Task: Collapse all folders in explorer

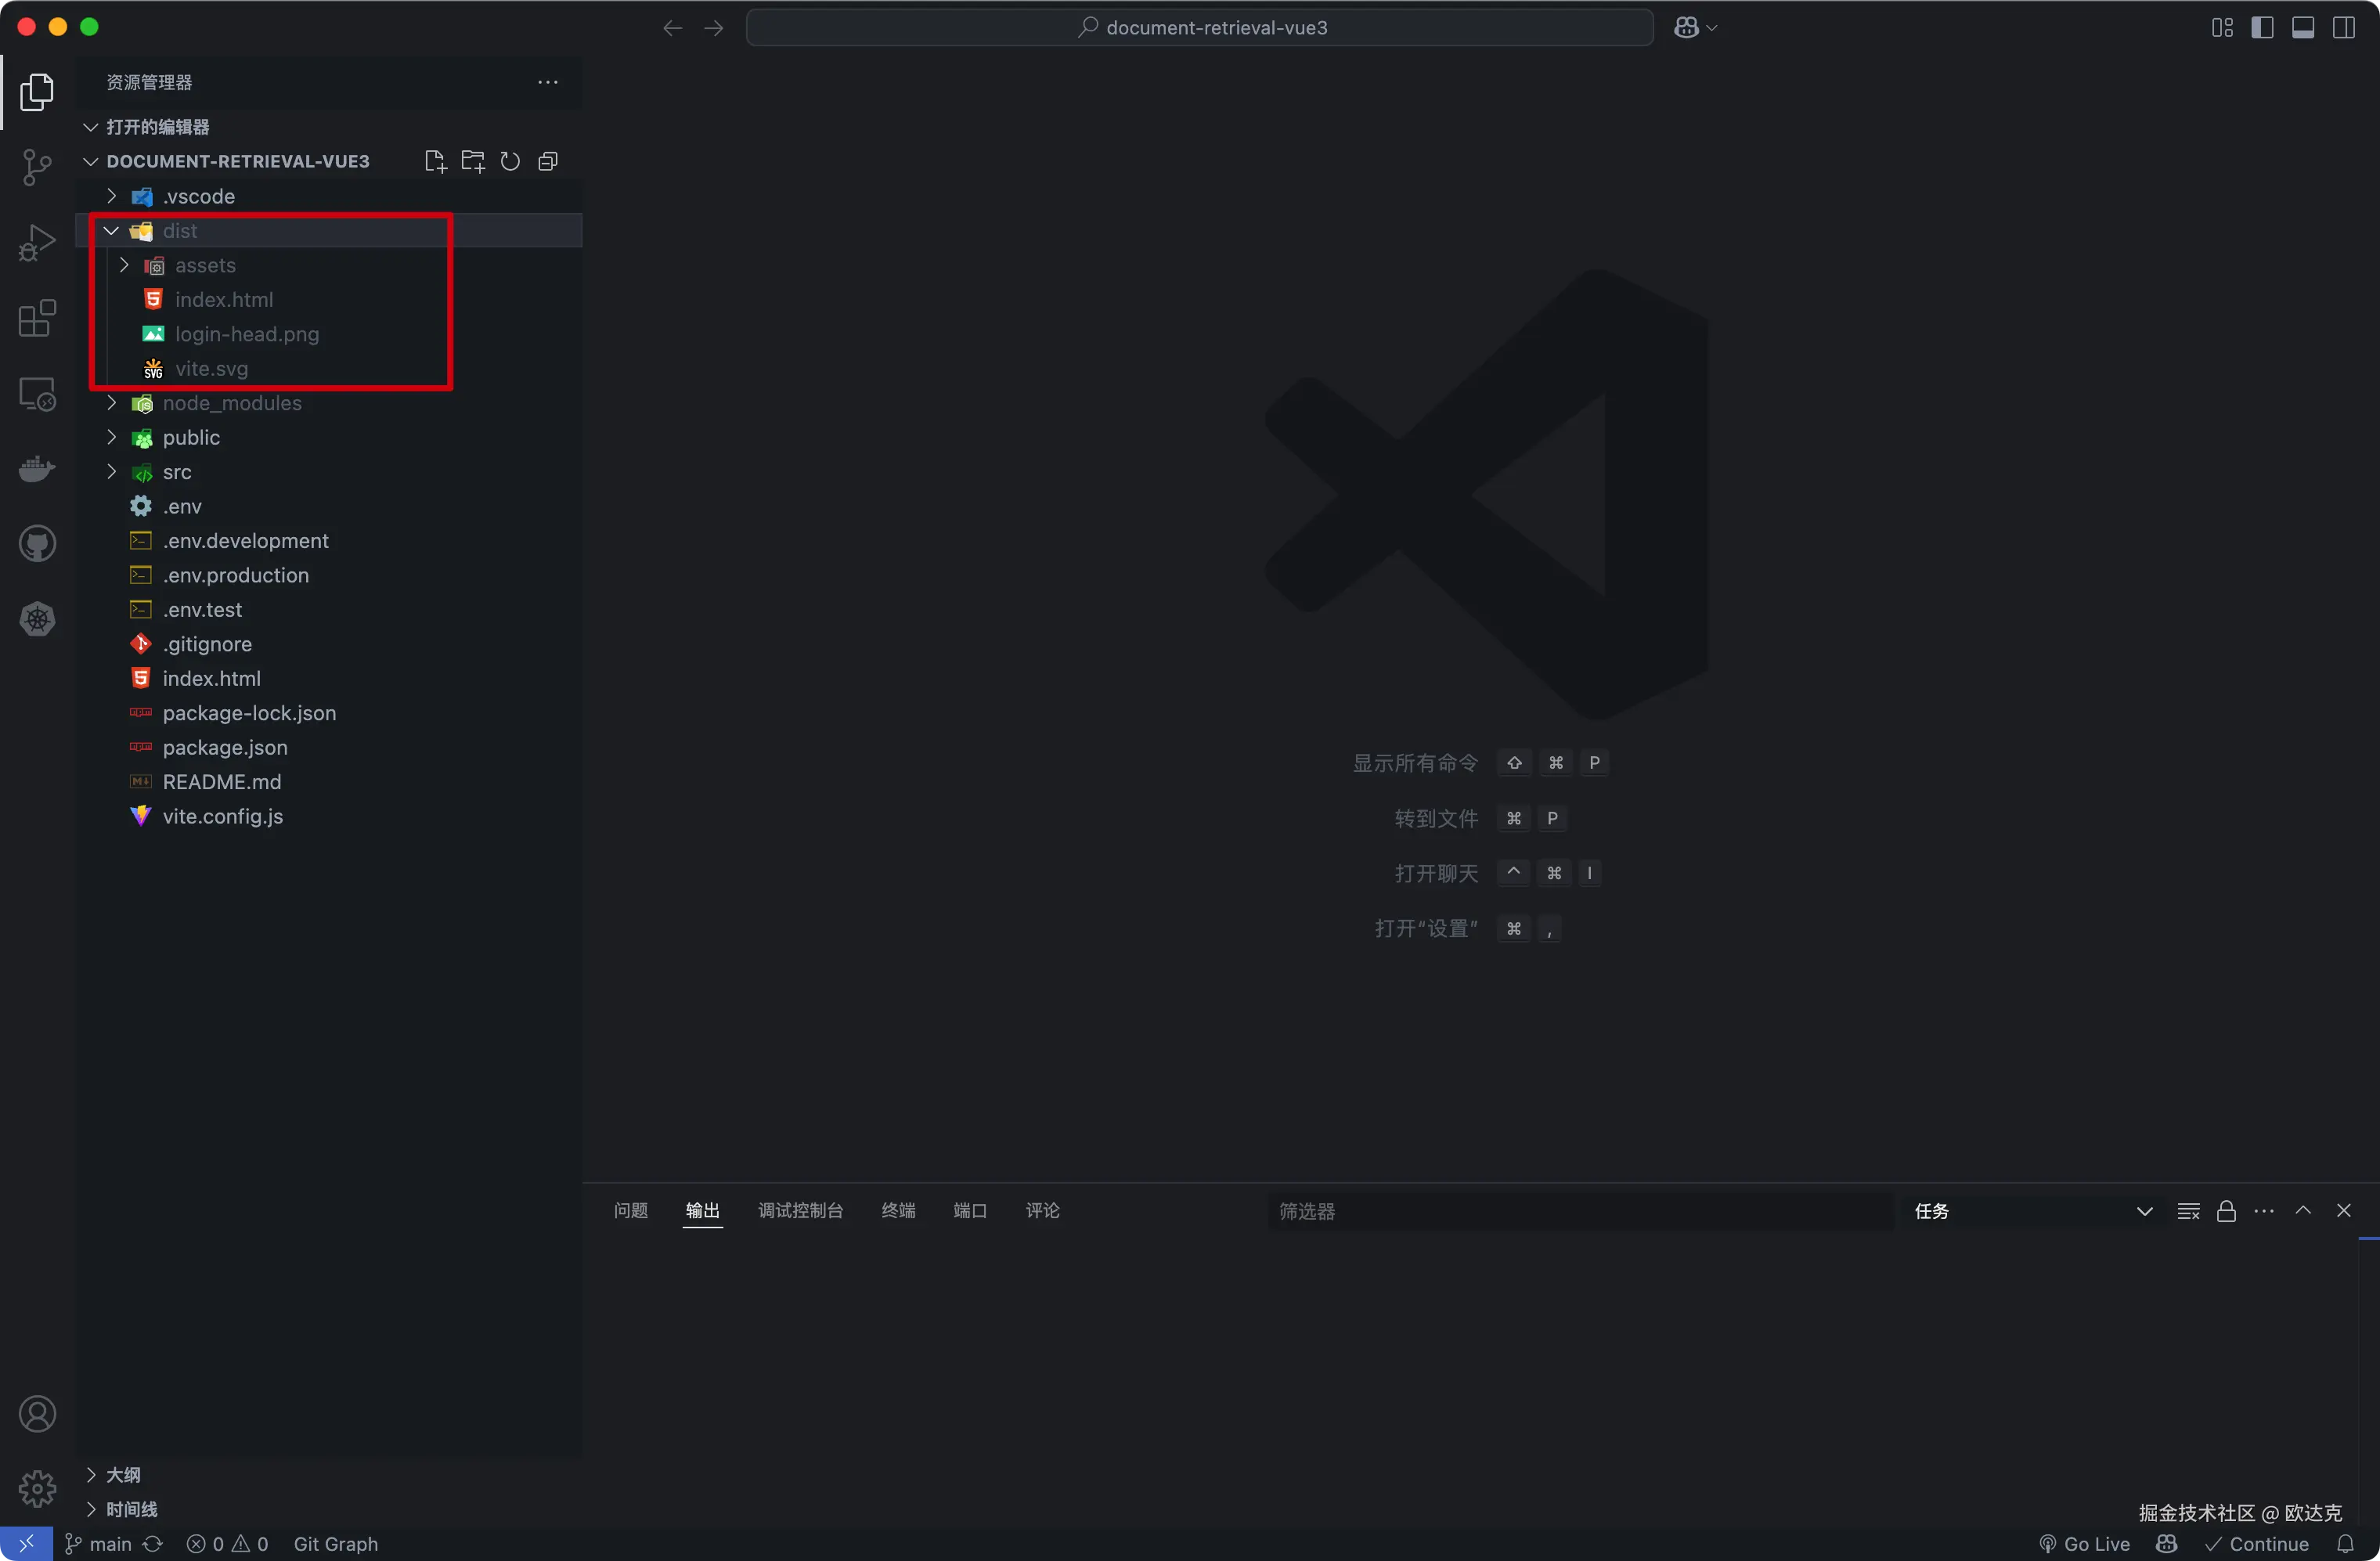Action: click(x=548, y=162)
